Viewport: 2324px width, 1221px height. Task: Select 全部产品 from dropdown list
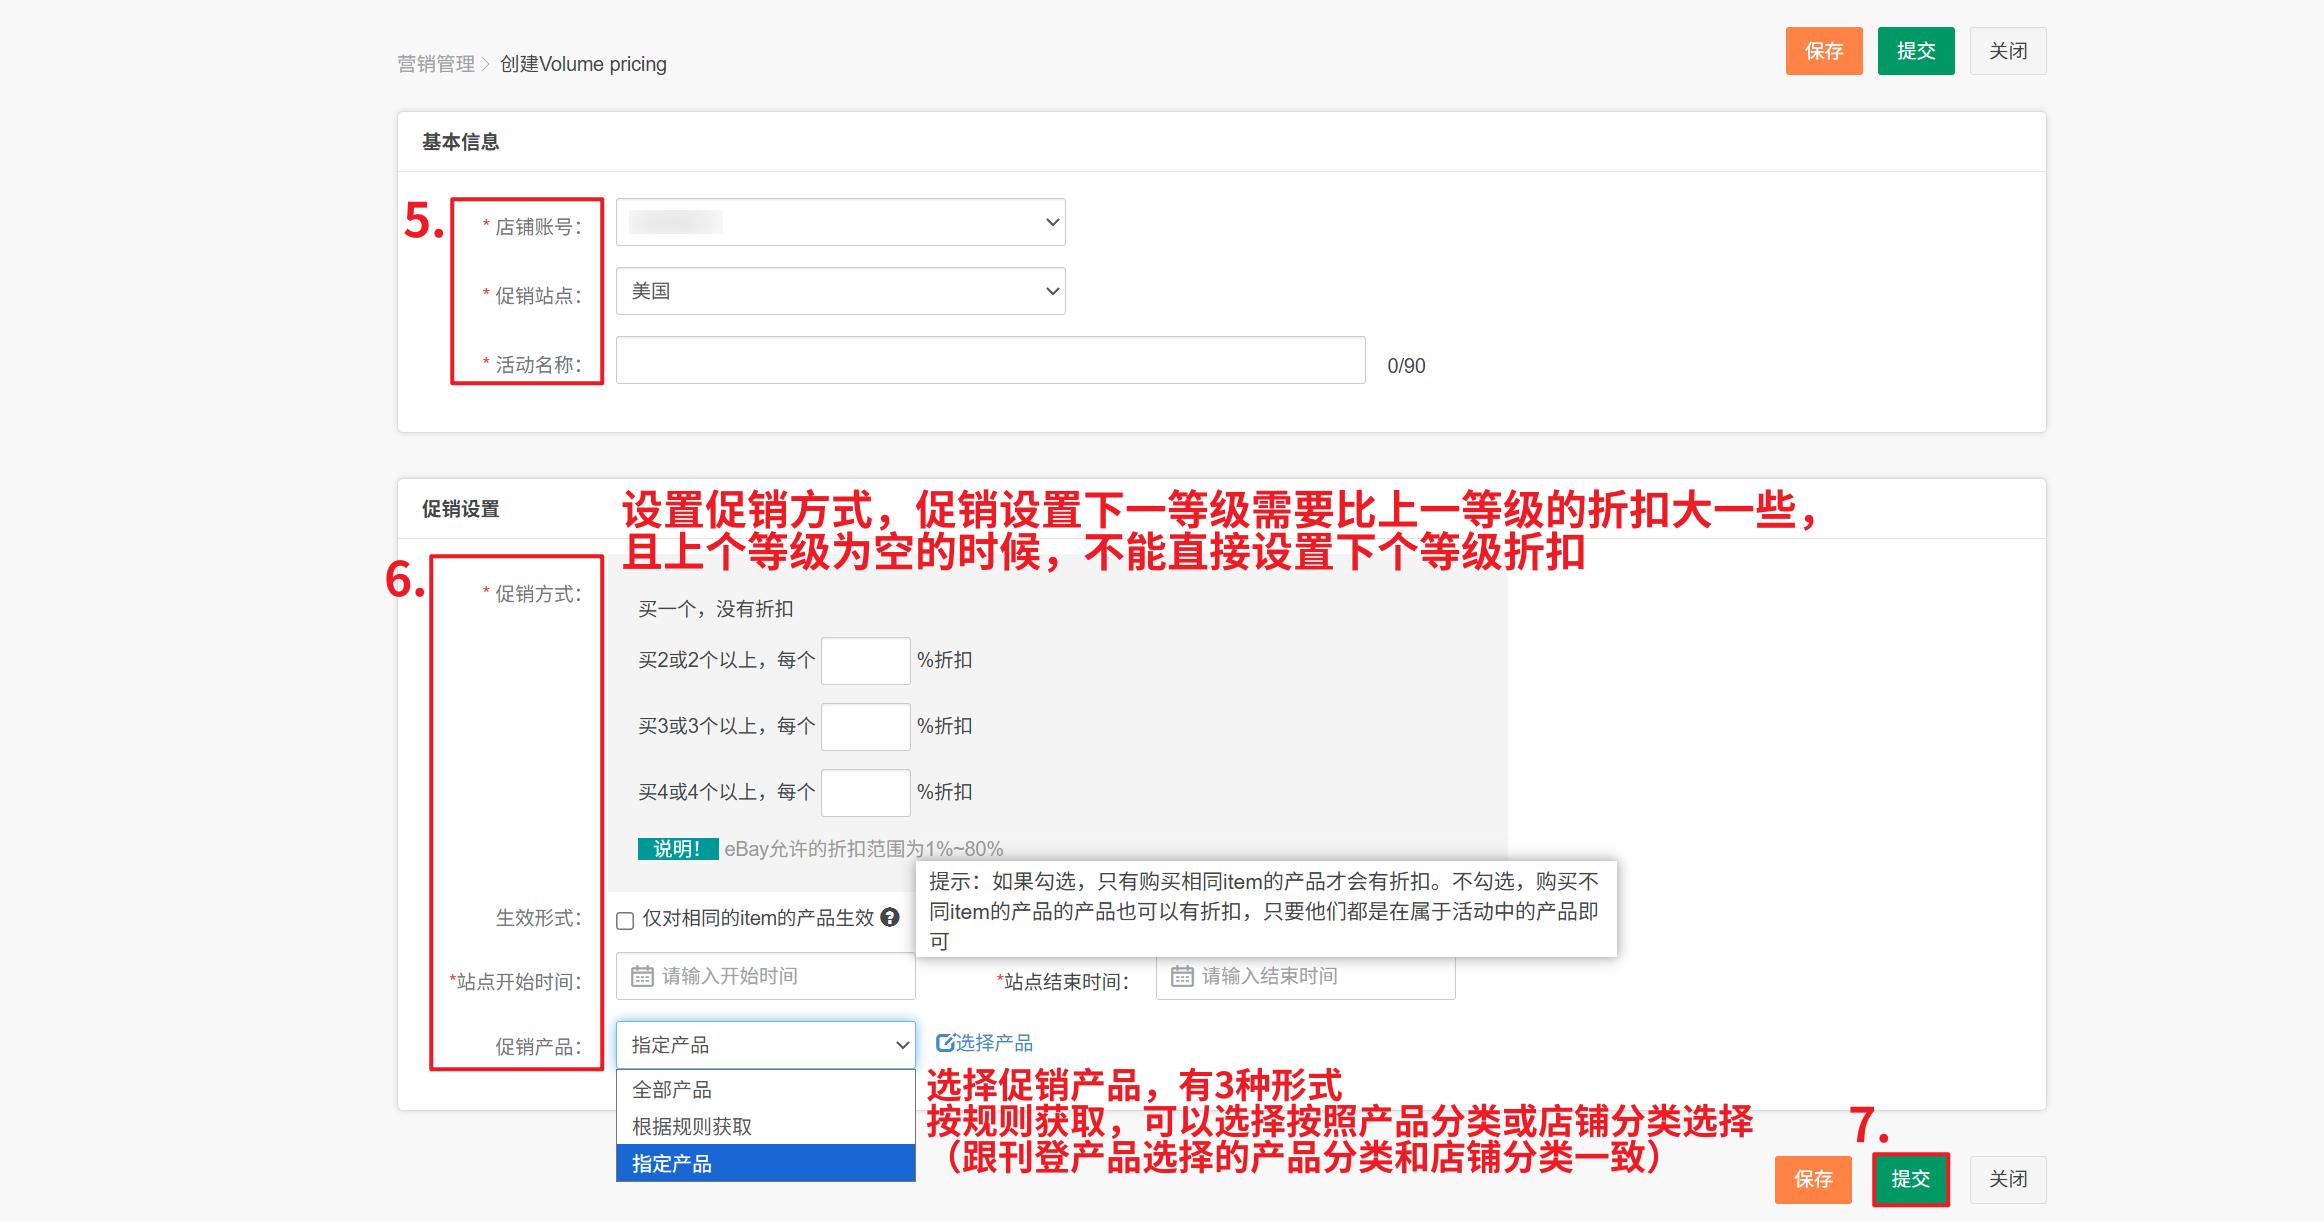765,1089
